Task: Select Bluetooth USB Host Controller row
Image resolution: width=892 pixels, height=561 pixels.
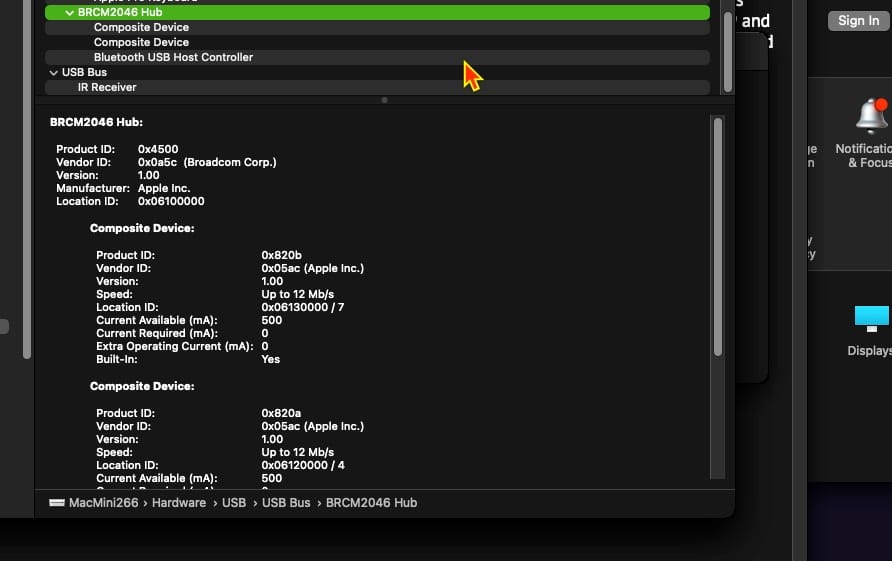Action: pos(377,57)
